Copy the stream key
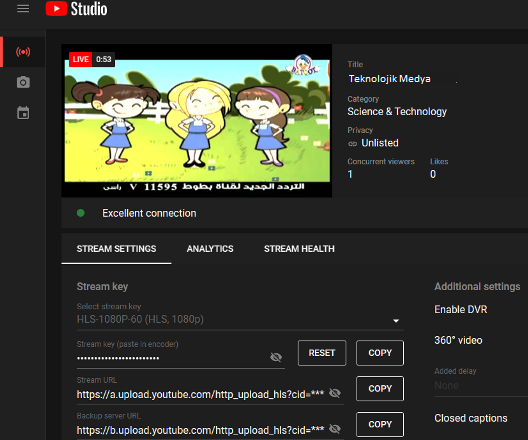This screenshot has width=528, height=440. pos(380,353)
